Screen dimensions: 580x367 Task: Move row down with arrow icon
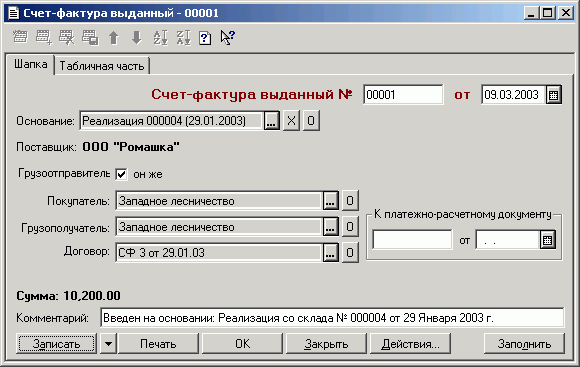136,37
